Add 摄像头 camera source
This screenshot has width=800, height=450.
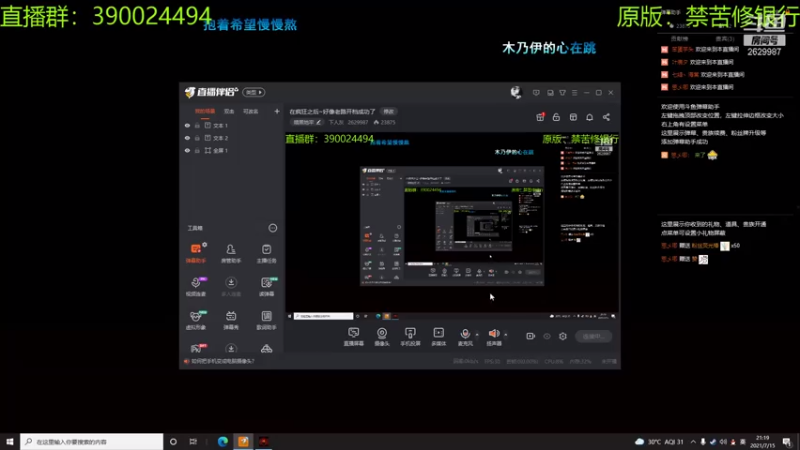382,337
